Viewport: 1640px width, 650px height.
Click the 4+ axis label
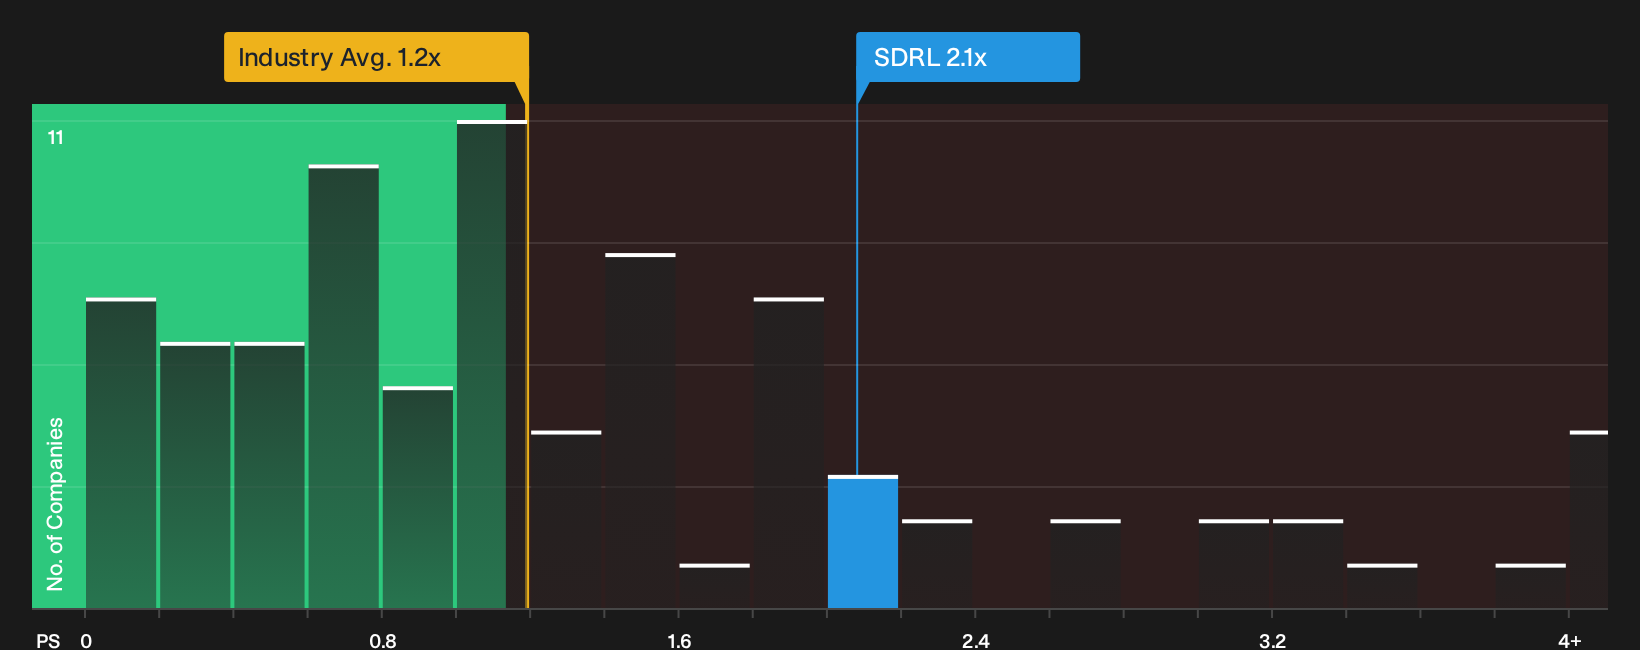coord(1570,641)
